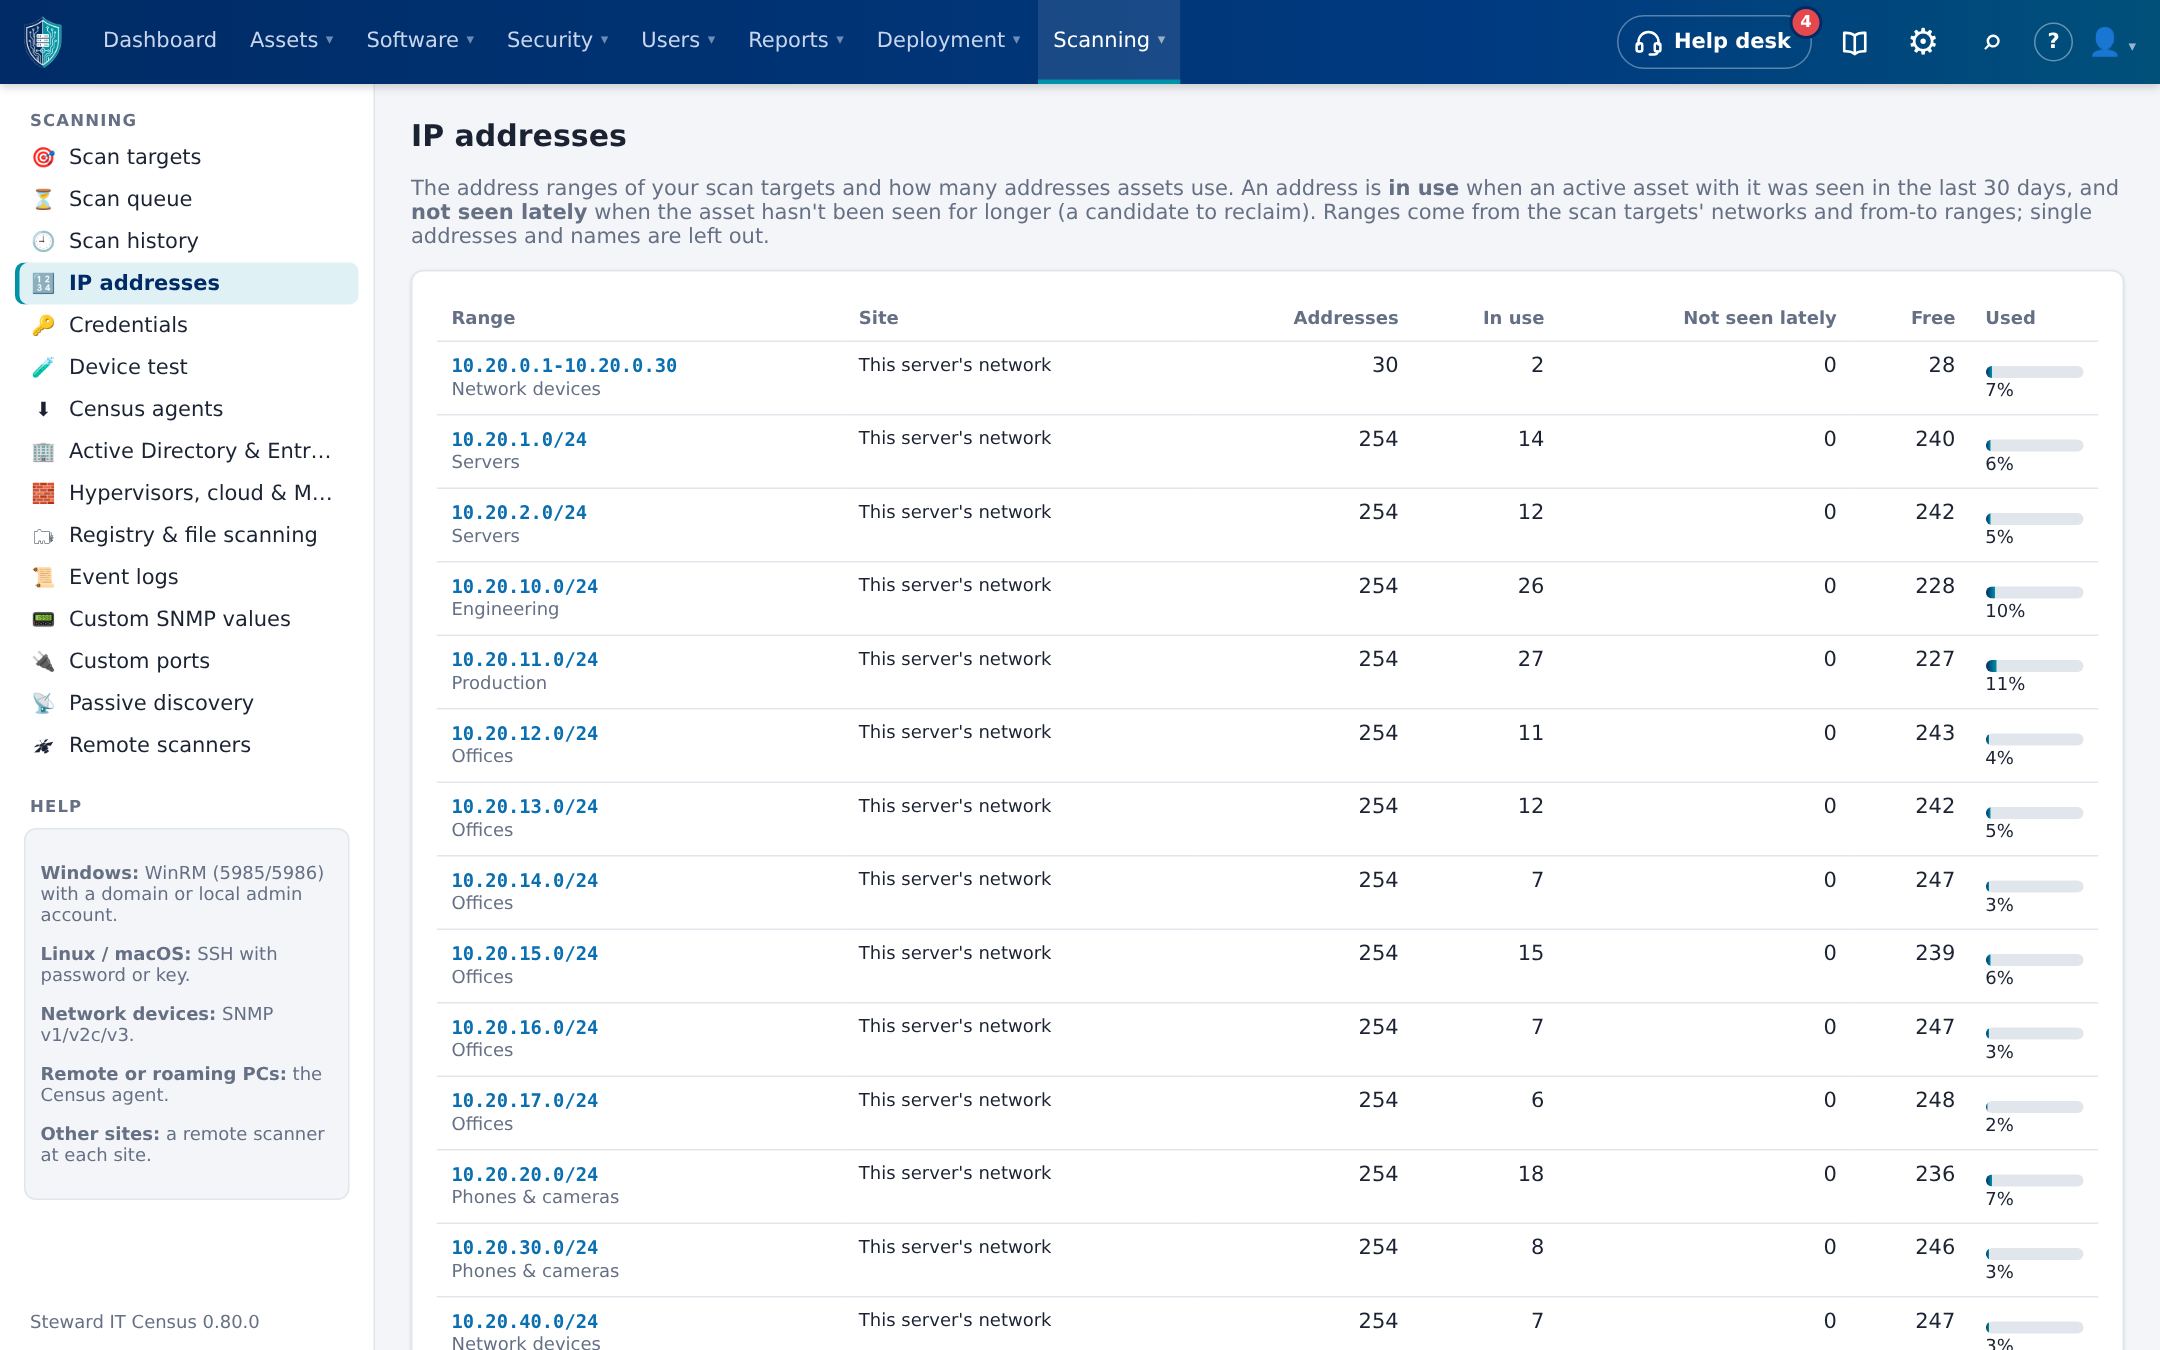The image size is (2160, 1350).
Task: Open the 10.20.20.0/24 range link
Action: pos(525,1175)
